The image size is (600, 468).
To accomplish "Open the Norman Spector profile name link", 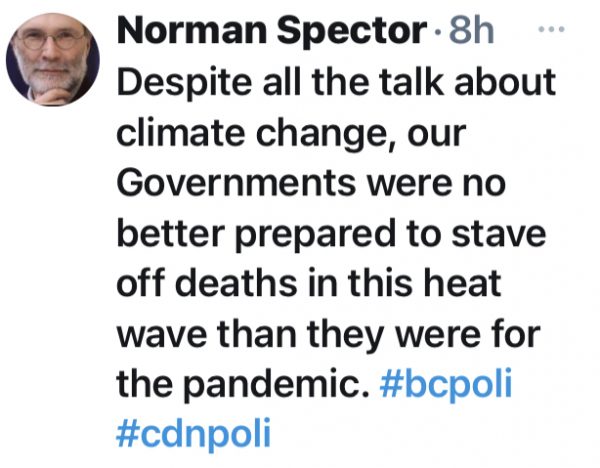I will pyautogui.click(x=270, y=34).
